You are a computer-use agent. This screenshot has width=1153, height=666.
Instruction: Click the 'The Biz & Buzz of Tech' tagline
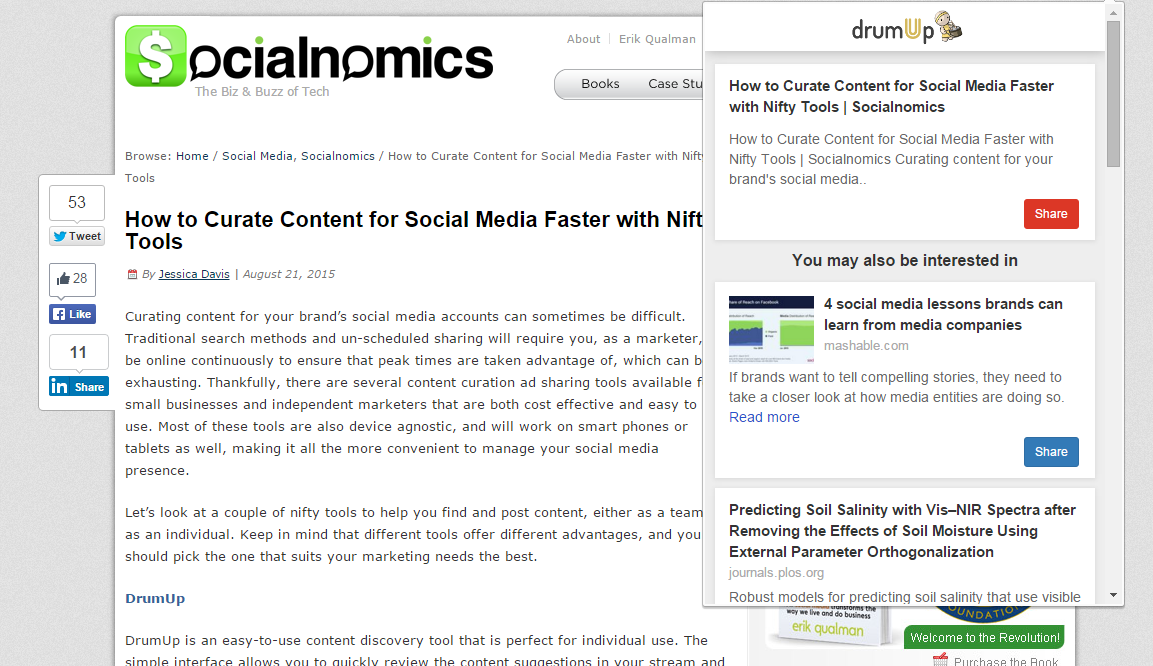(x=262, y=92)
